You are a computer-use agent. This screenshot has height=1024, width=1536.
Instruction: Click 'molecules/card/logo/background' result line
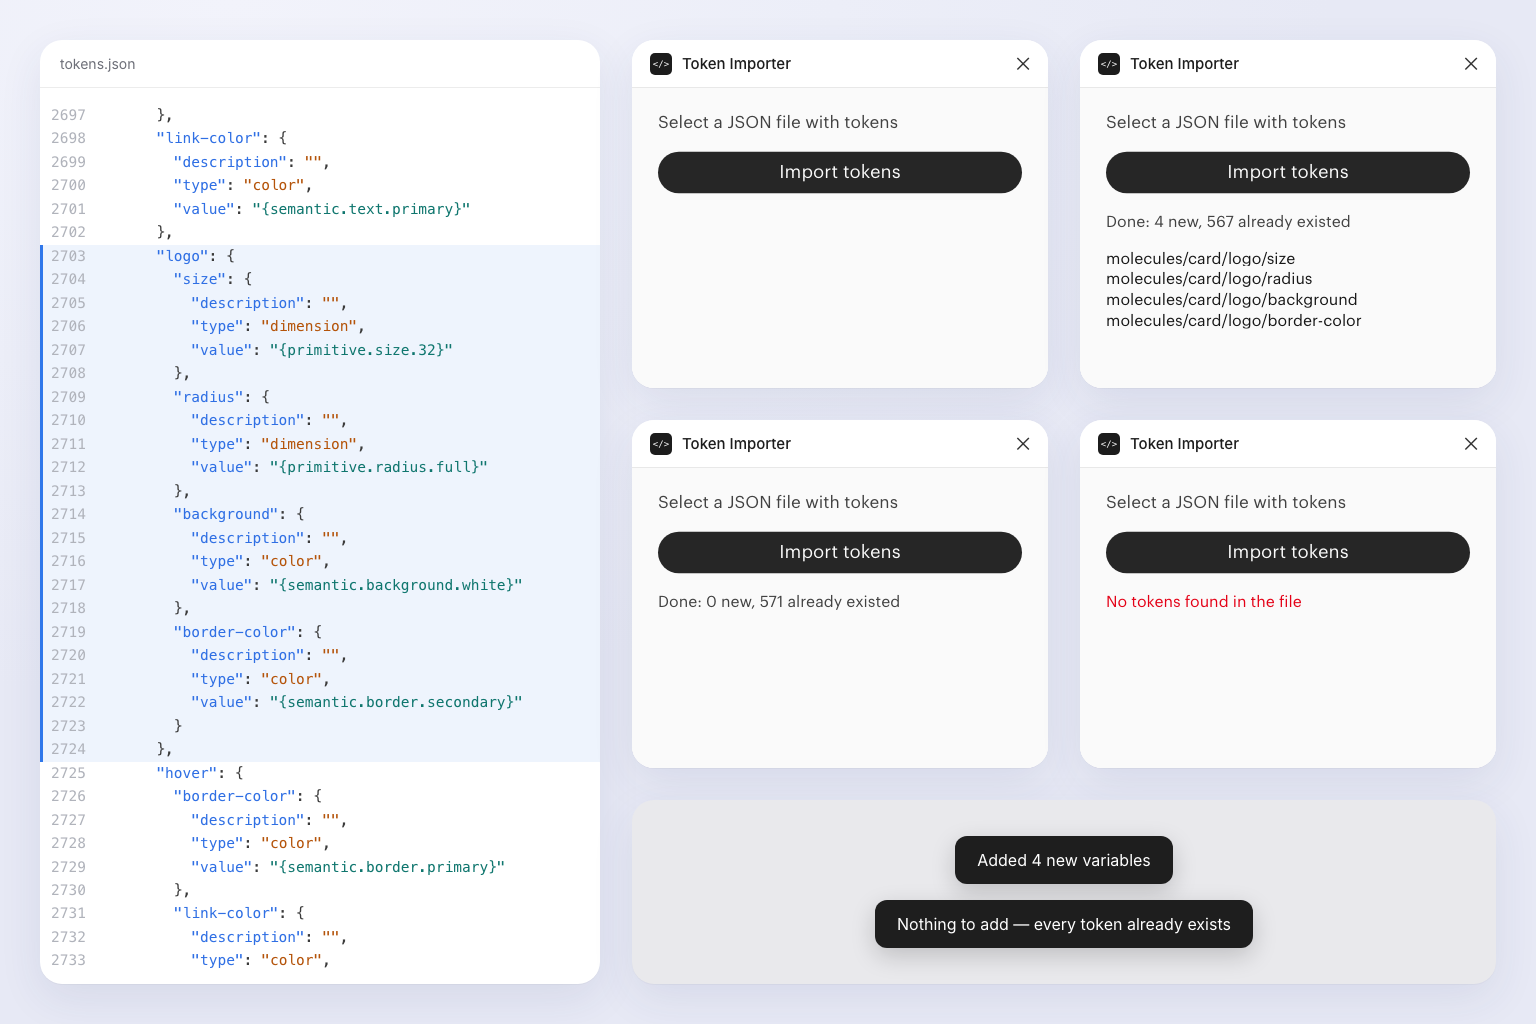click(1232, 300)
